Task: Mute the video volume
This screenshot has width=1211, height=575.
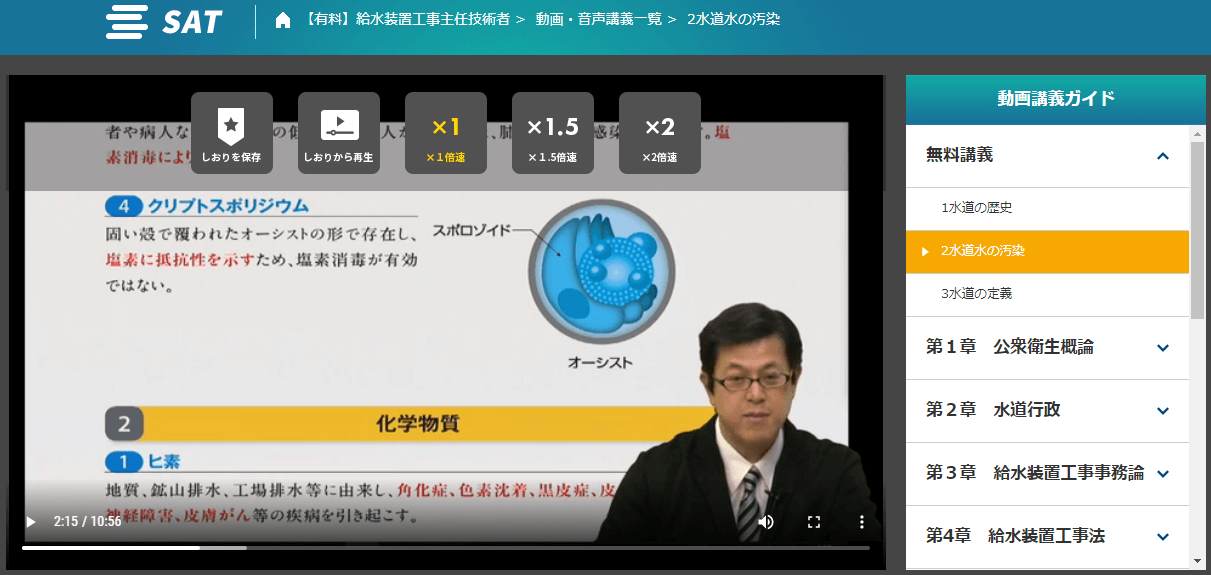Action: (x=766, y=522)
